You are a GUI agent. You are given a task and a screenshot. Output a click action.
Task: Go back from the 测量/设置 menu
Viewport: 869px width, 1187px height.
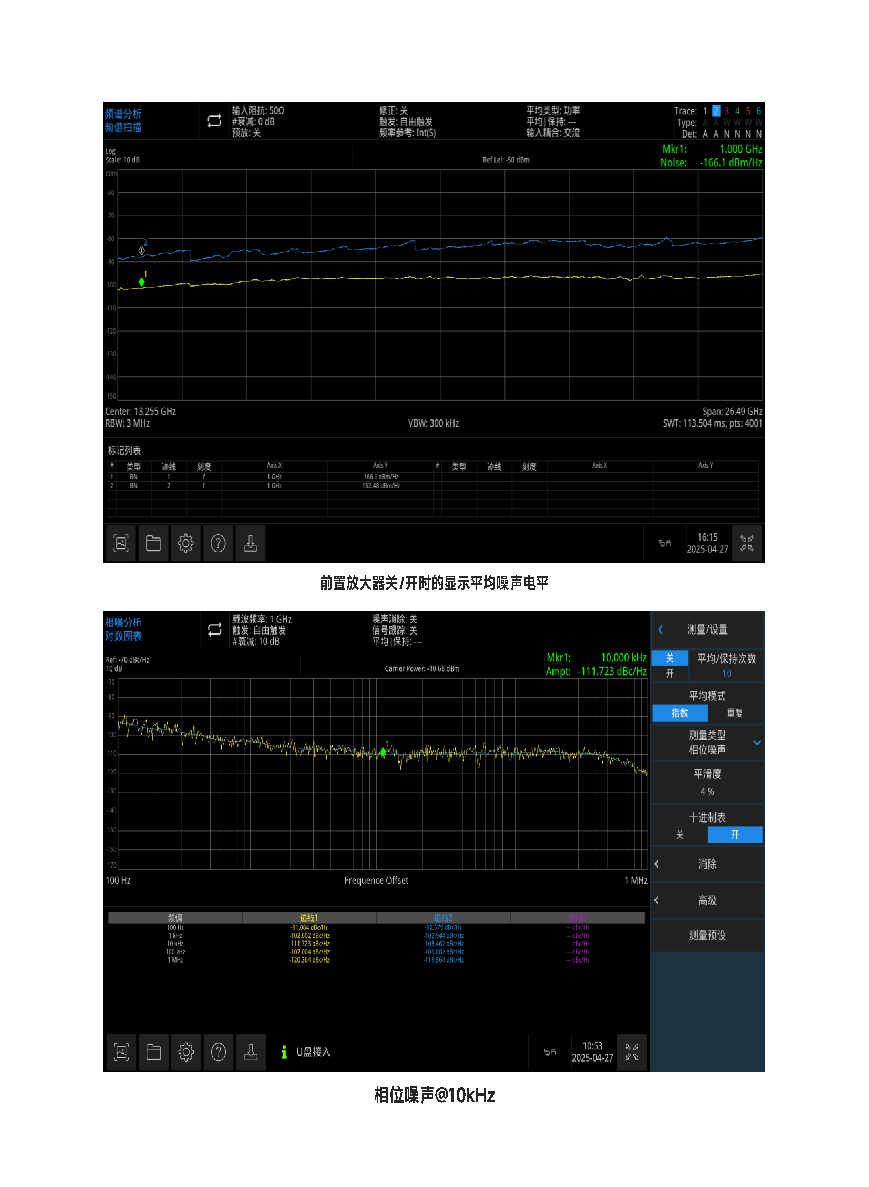point(661,630)
